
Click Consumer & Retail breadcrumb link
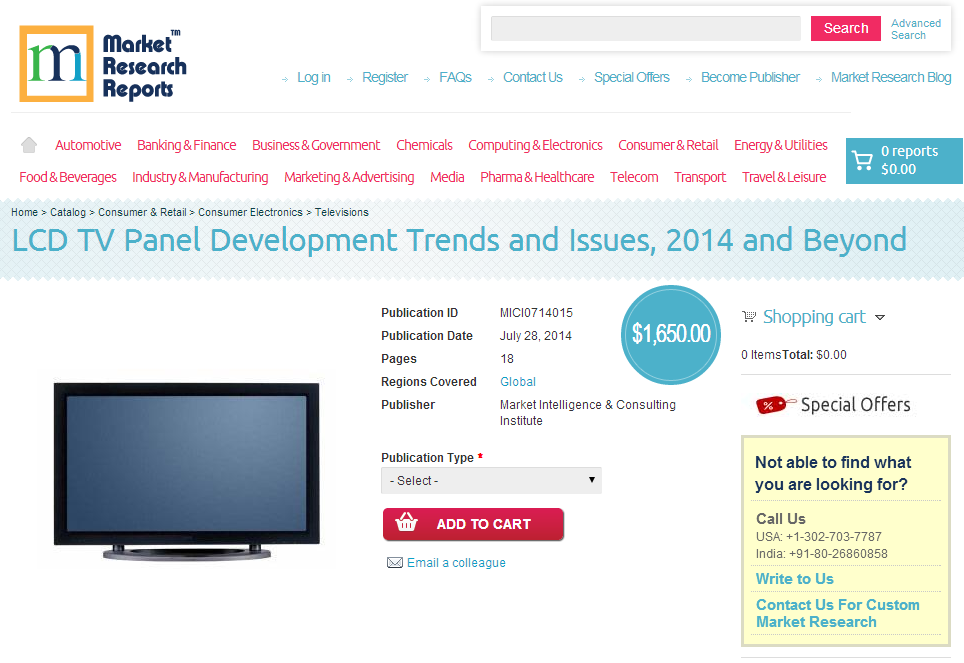(142, 212)
